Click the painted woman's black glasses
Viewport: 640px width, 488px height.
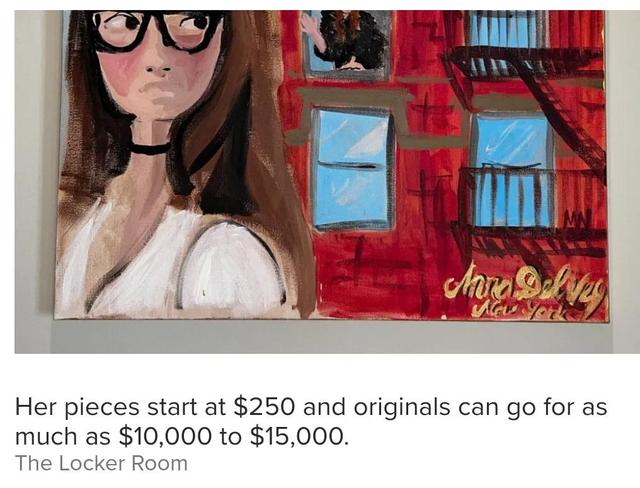(x=157, y=30)
